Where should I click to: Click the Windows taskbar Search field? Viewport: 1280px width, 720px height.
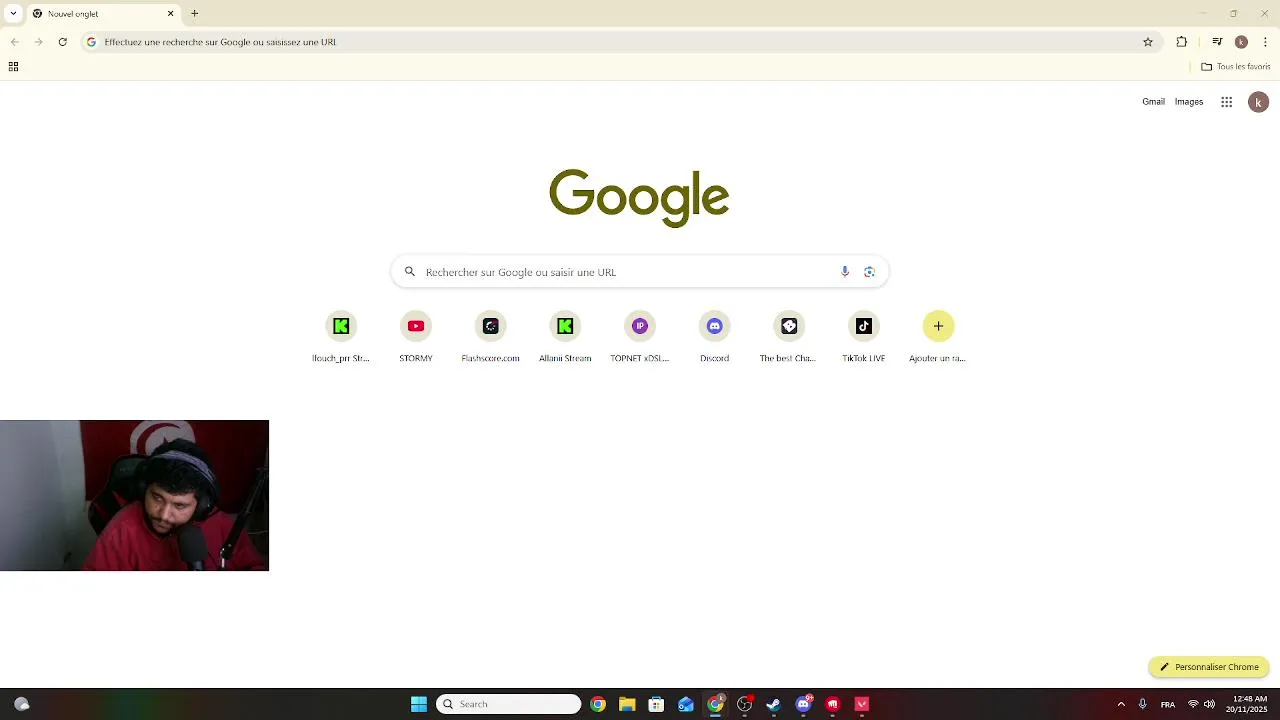pos(508,704)
